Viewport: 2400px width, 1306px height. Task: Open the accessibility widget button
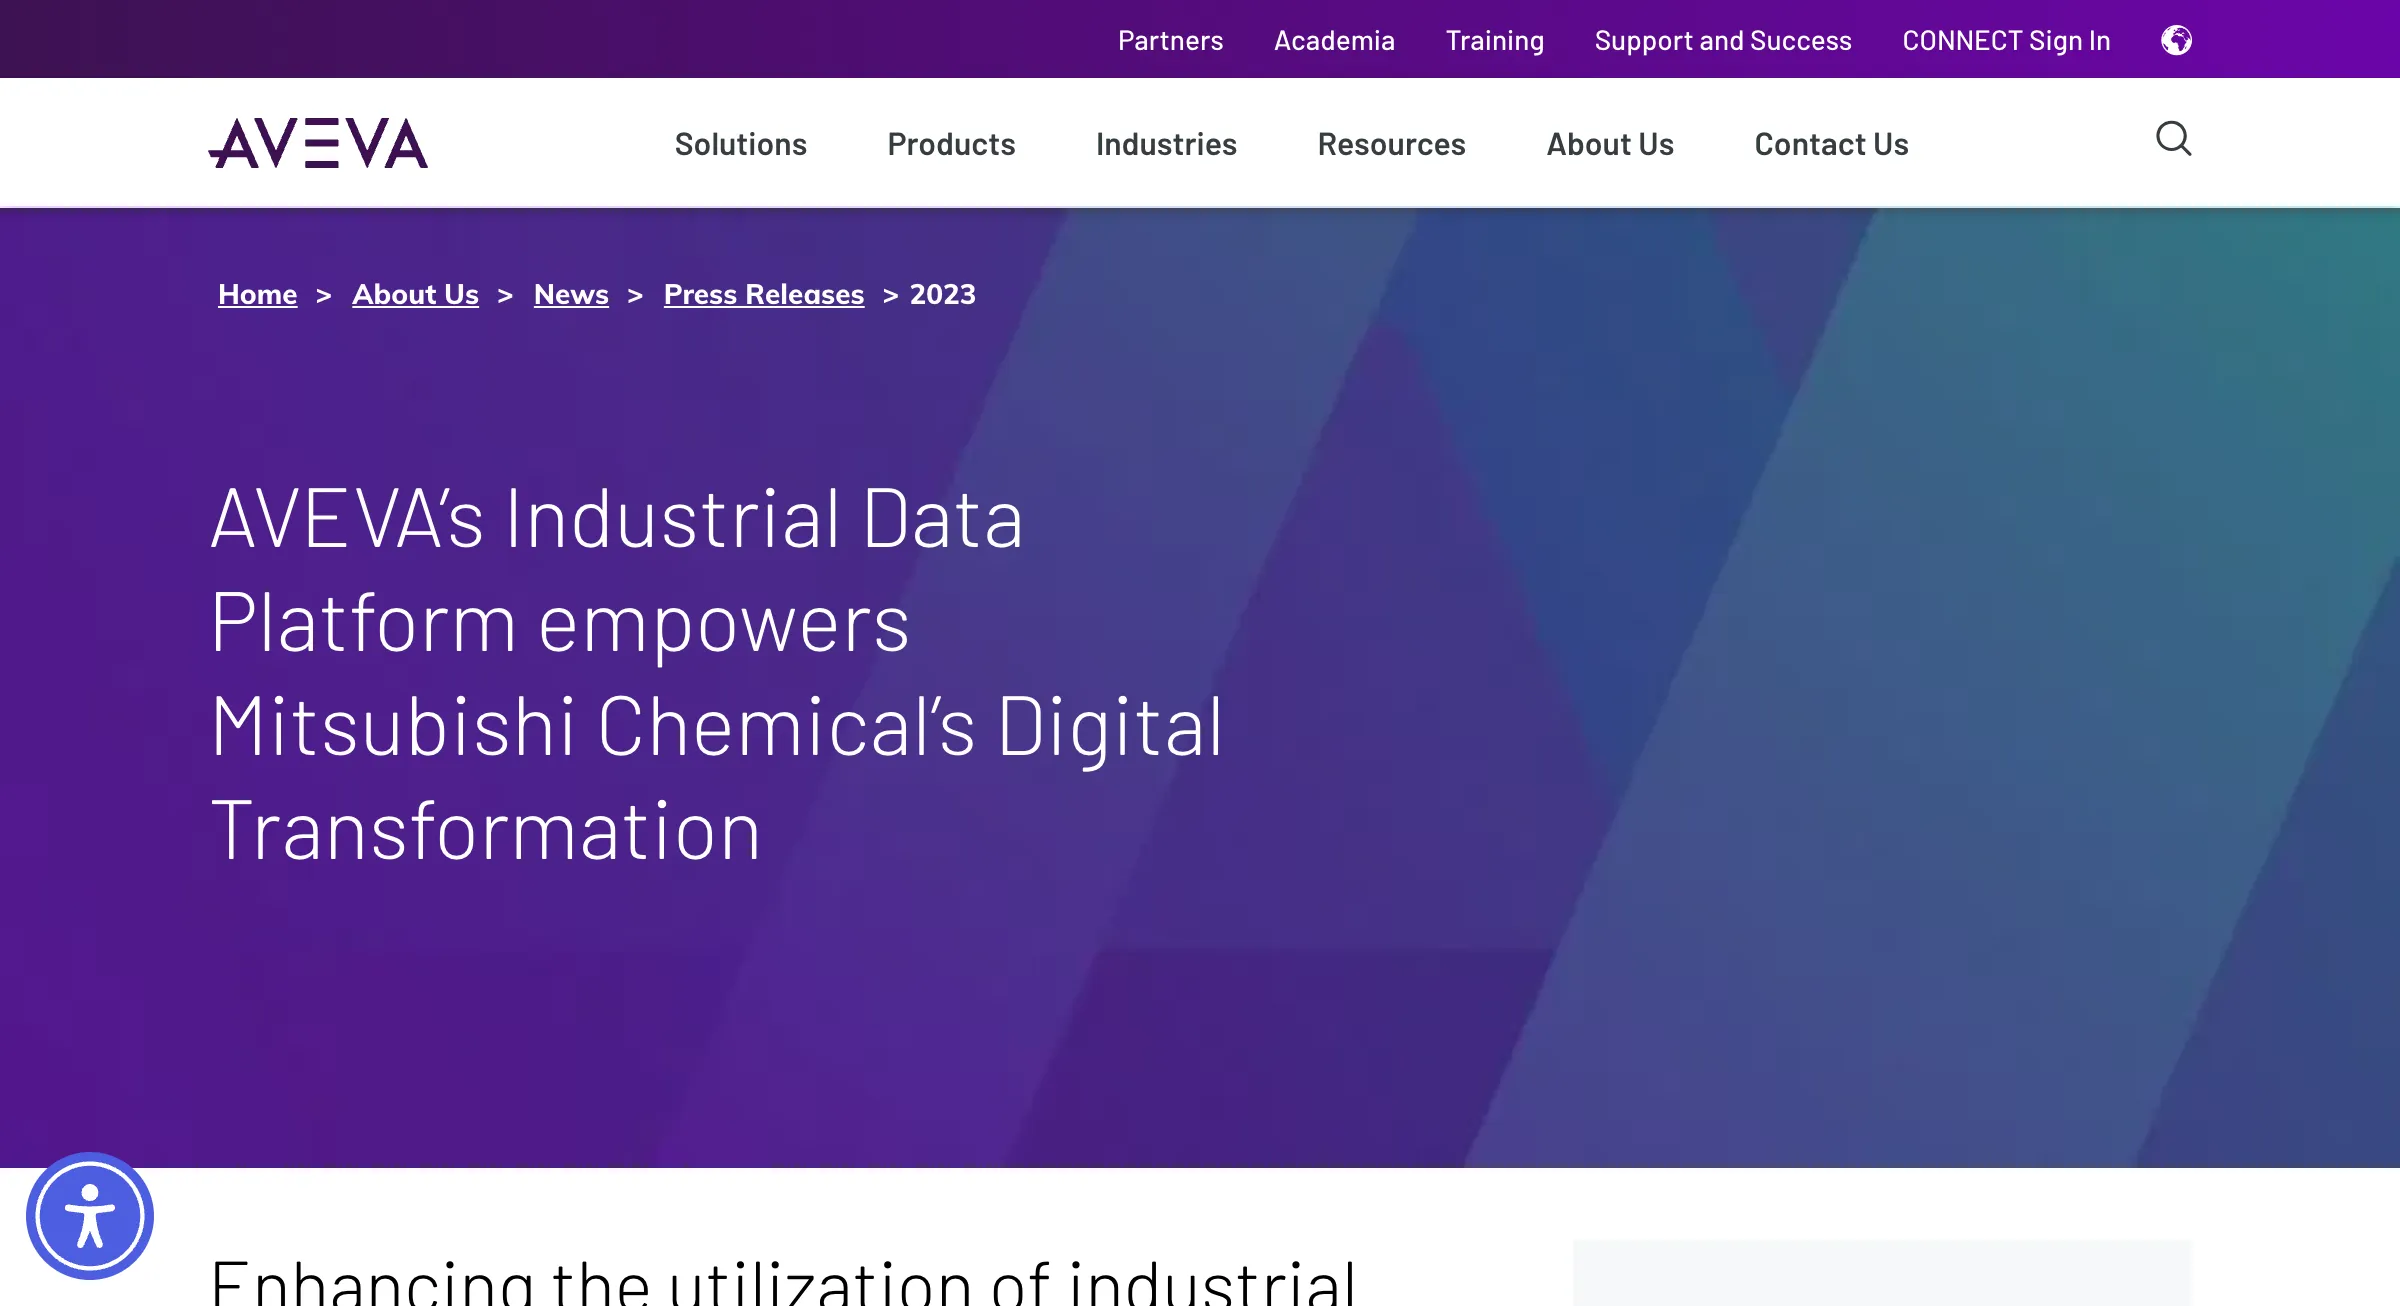pos(90,1216)
